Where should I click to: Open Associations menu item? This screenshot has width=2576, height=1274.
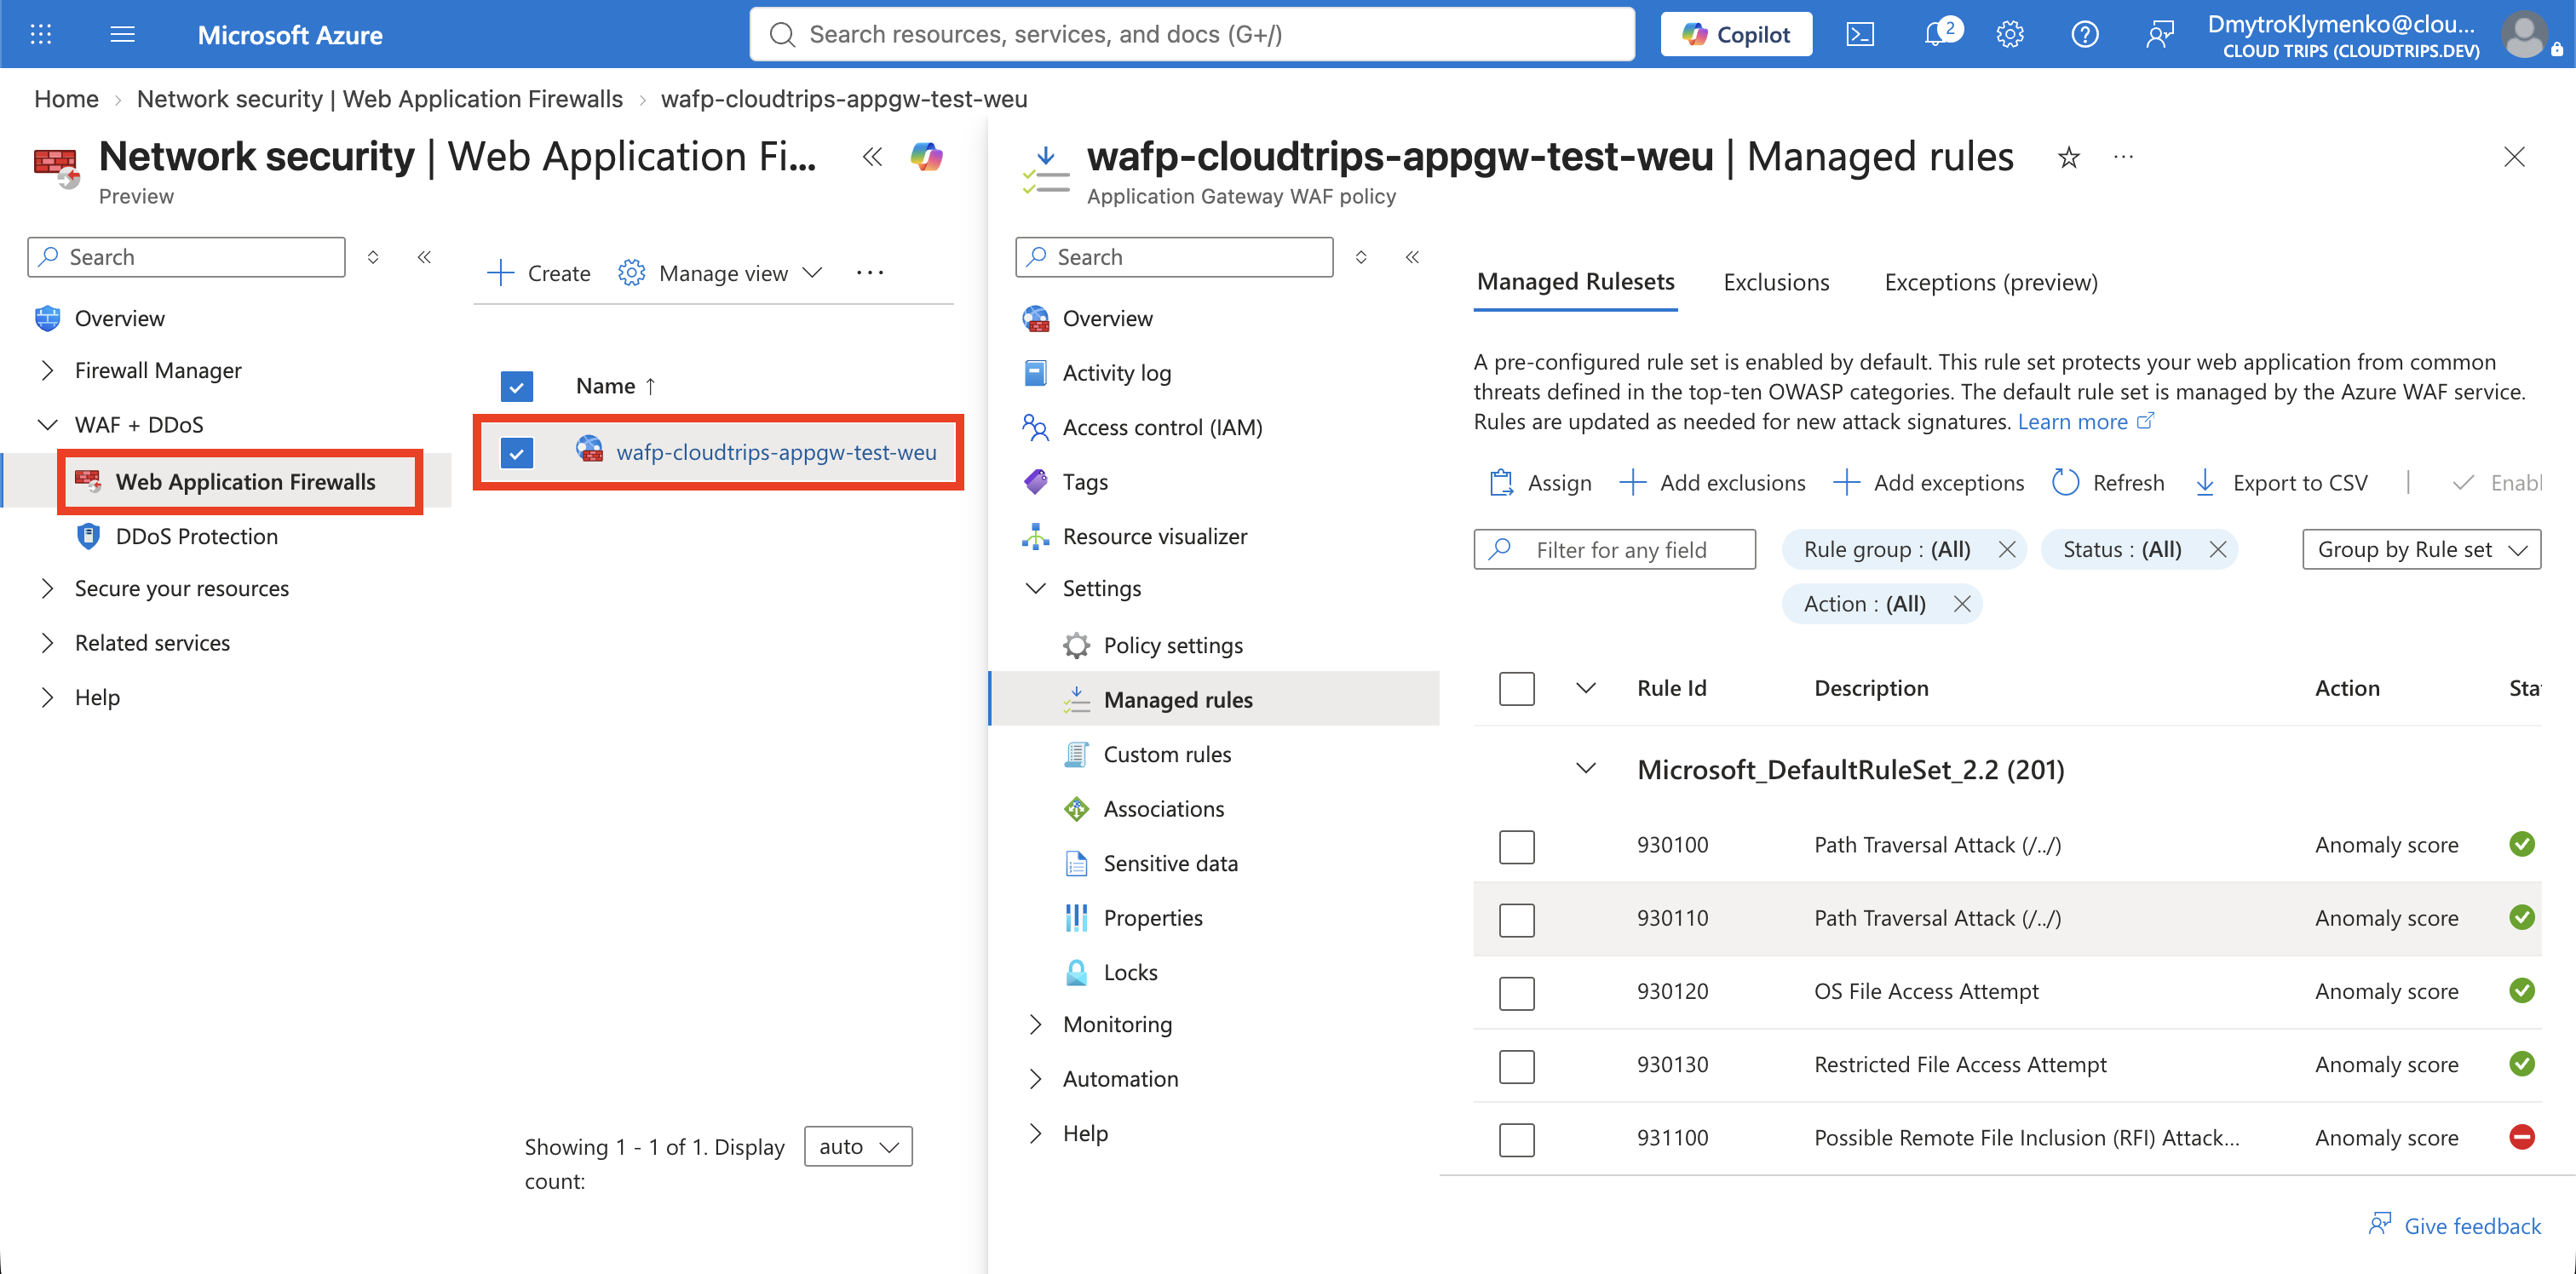[x=1163, y=809]
